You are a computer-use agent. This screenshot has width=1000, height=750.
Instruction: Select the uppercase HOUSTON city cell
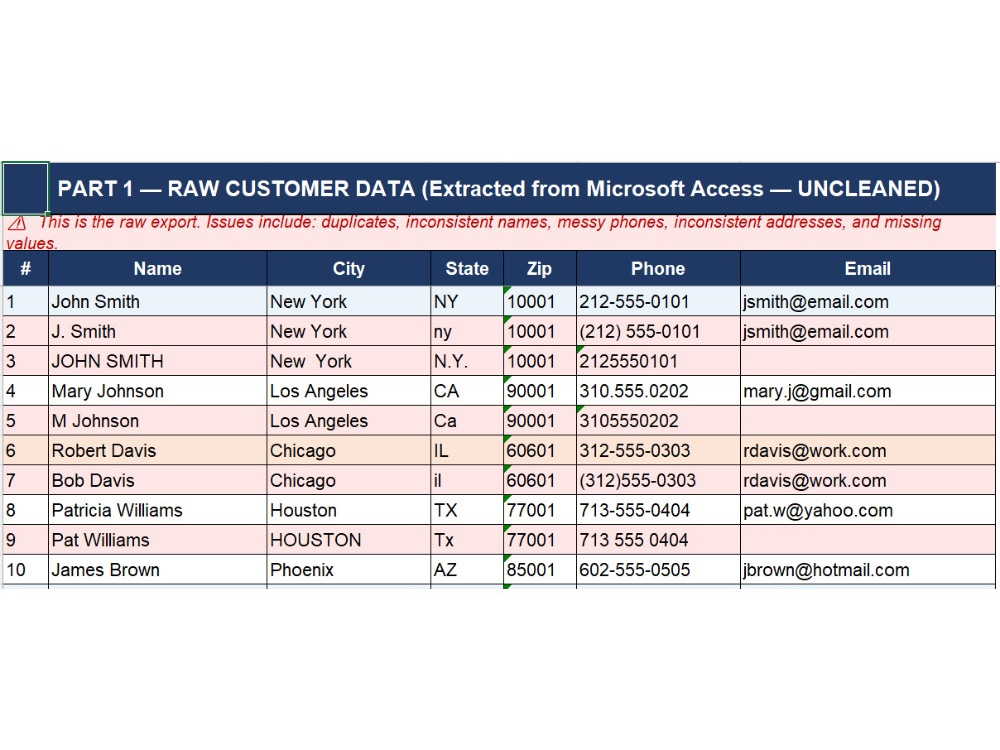click(x=349, y=540)
